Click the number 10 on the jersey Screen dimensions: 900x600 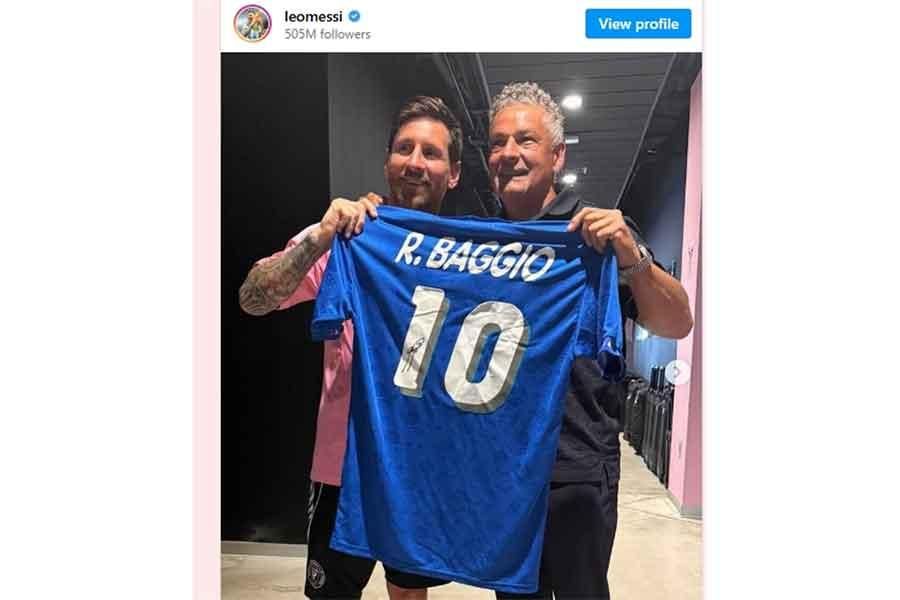[460, 348]
